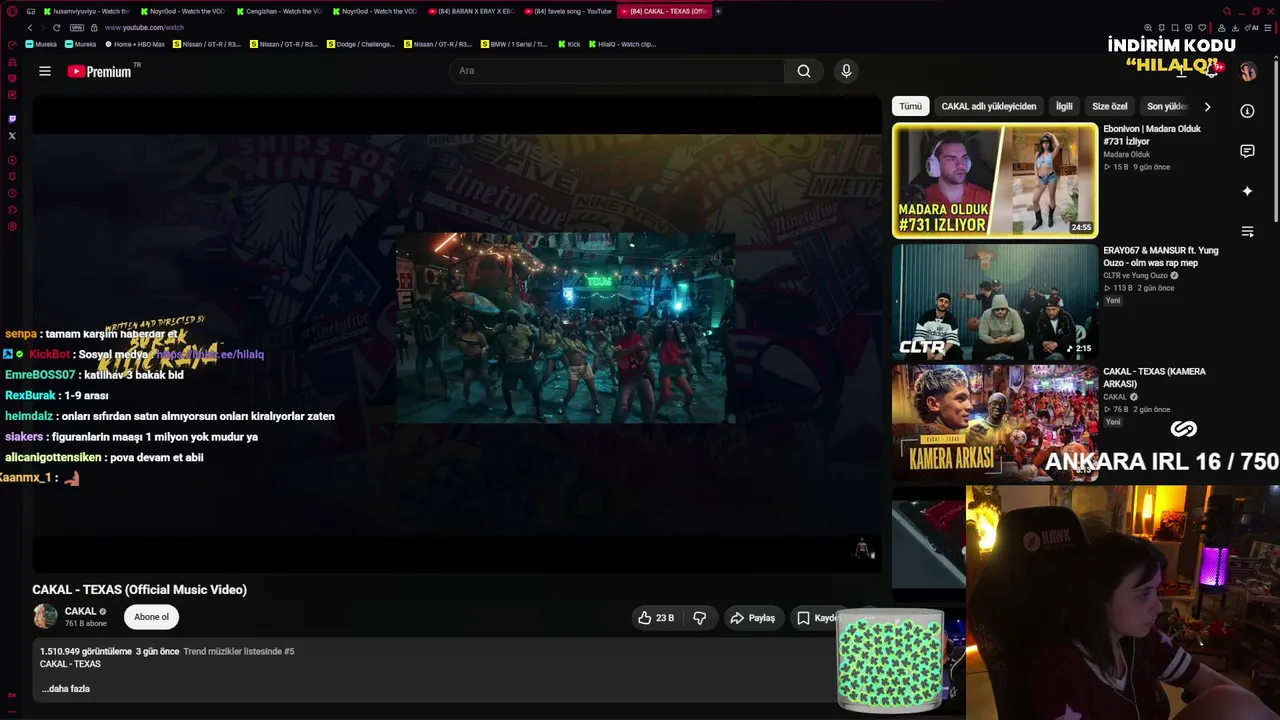Image resolution: width=1280 pixels, height=720 pixels.
Task: Click the CAKAL - TEXAS video player
Action: click(456, 334)
